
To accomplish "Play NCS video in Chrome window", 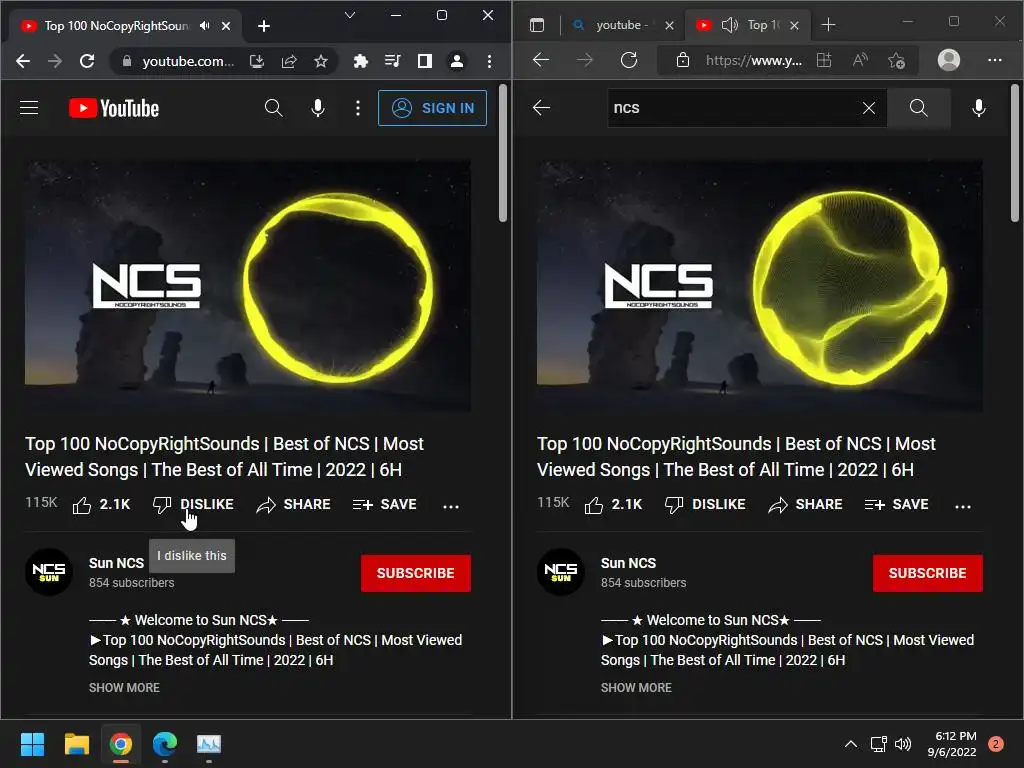I will tap(248, 285).
